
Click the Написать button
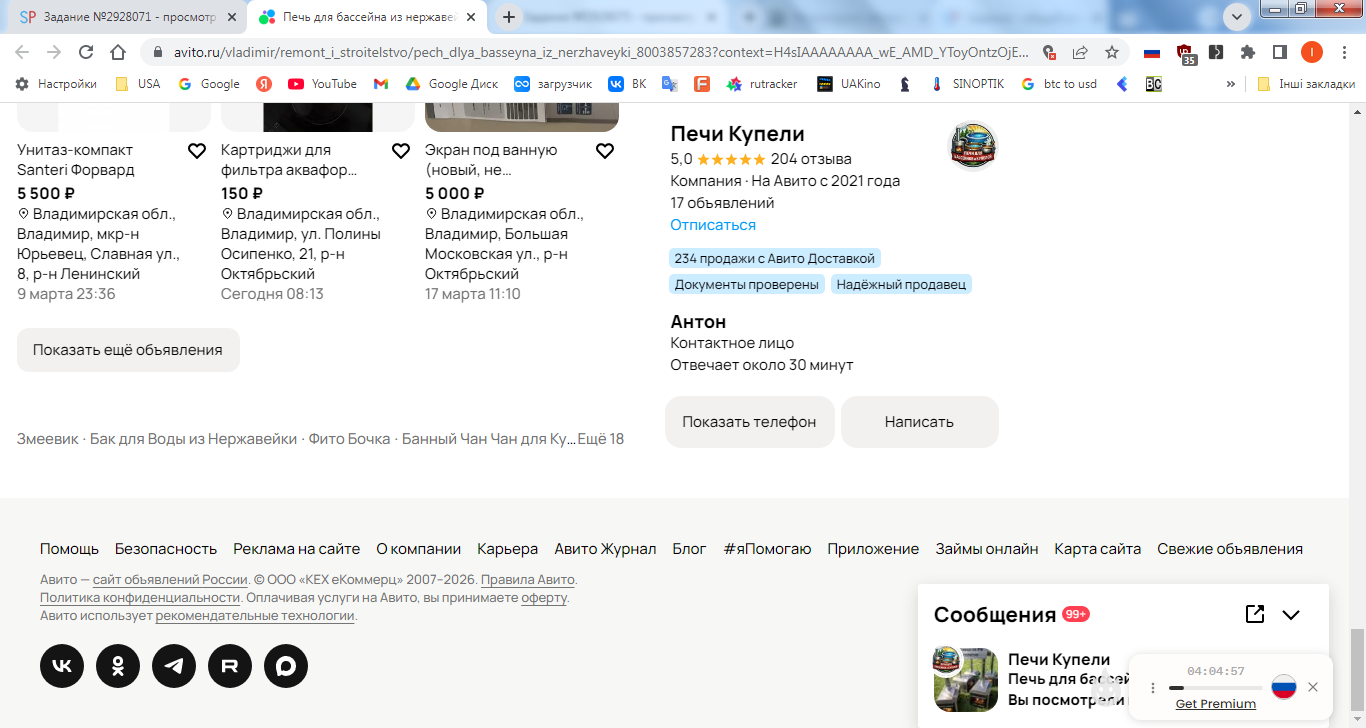pos(920,422)
